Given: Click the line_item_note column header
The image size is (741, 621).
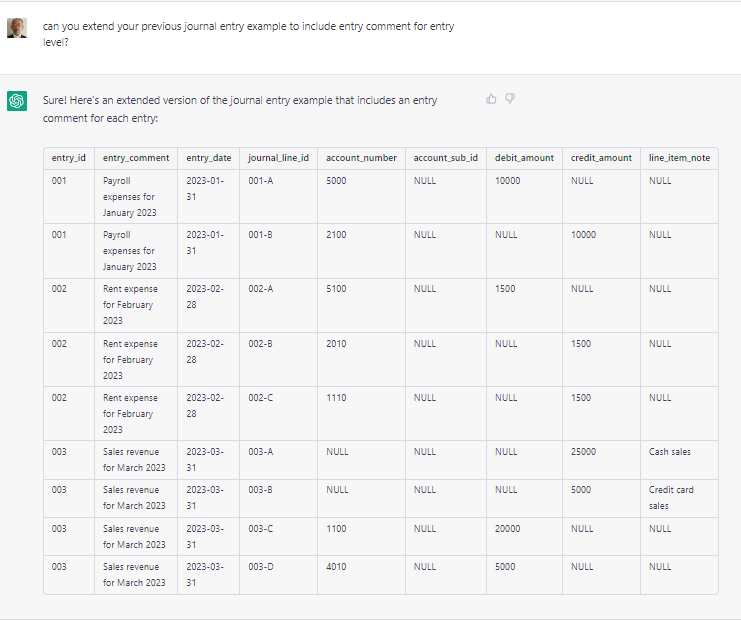Looking at the screenshot, I should (679, 158).
